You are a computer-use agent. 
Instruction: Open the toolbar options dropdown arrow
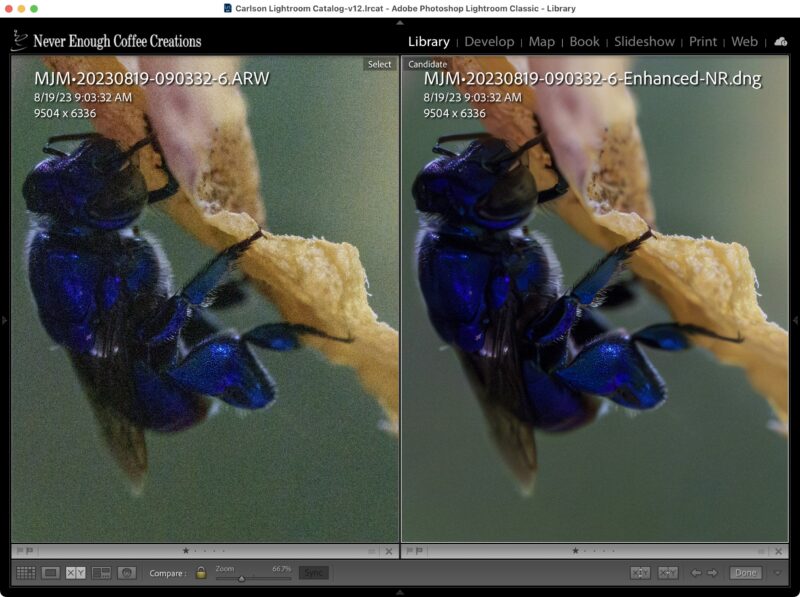coord(778,573)
